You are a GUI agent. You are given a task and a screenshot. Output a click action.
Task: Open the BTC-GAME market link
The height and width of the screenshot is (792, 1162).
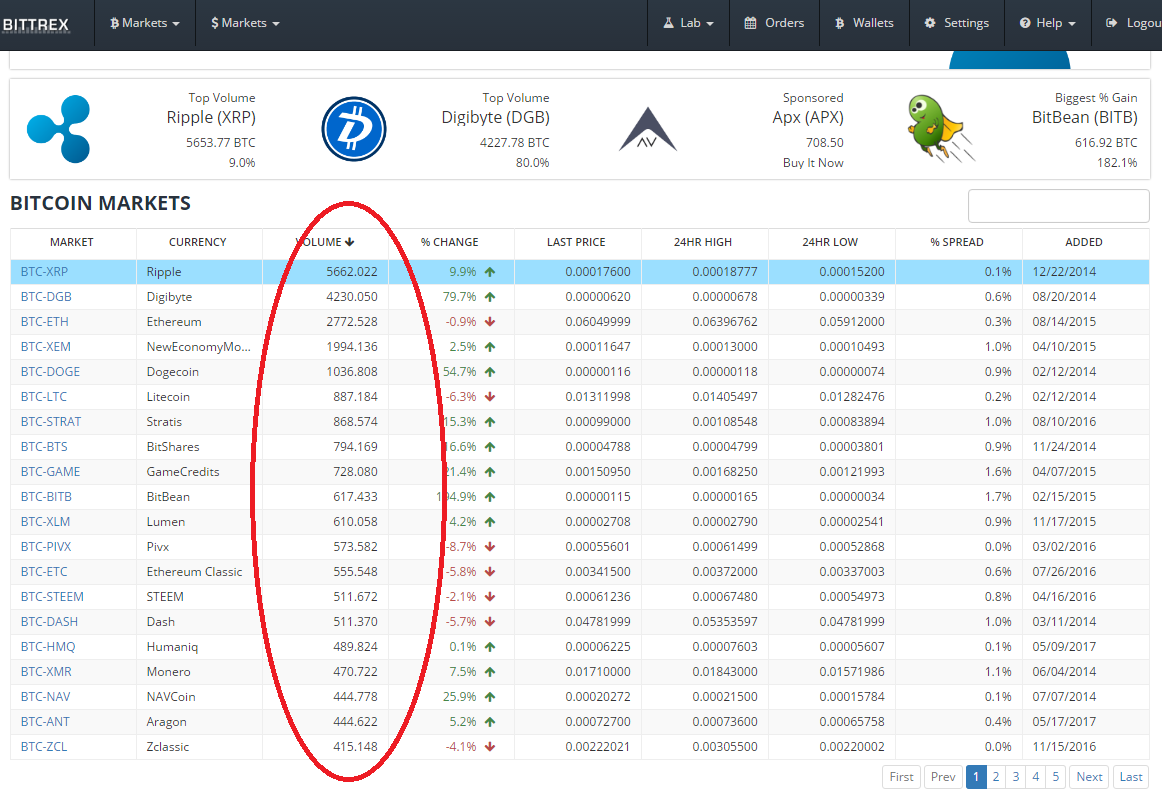50,472
